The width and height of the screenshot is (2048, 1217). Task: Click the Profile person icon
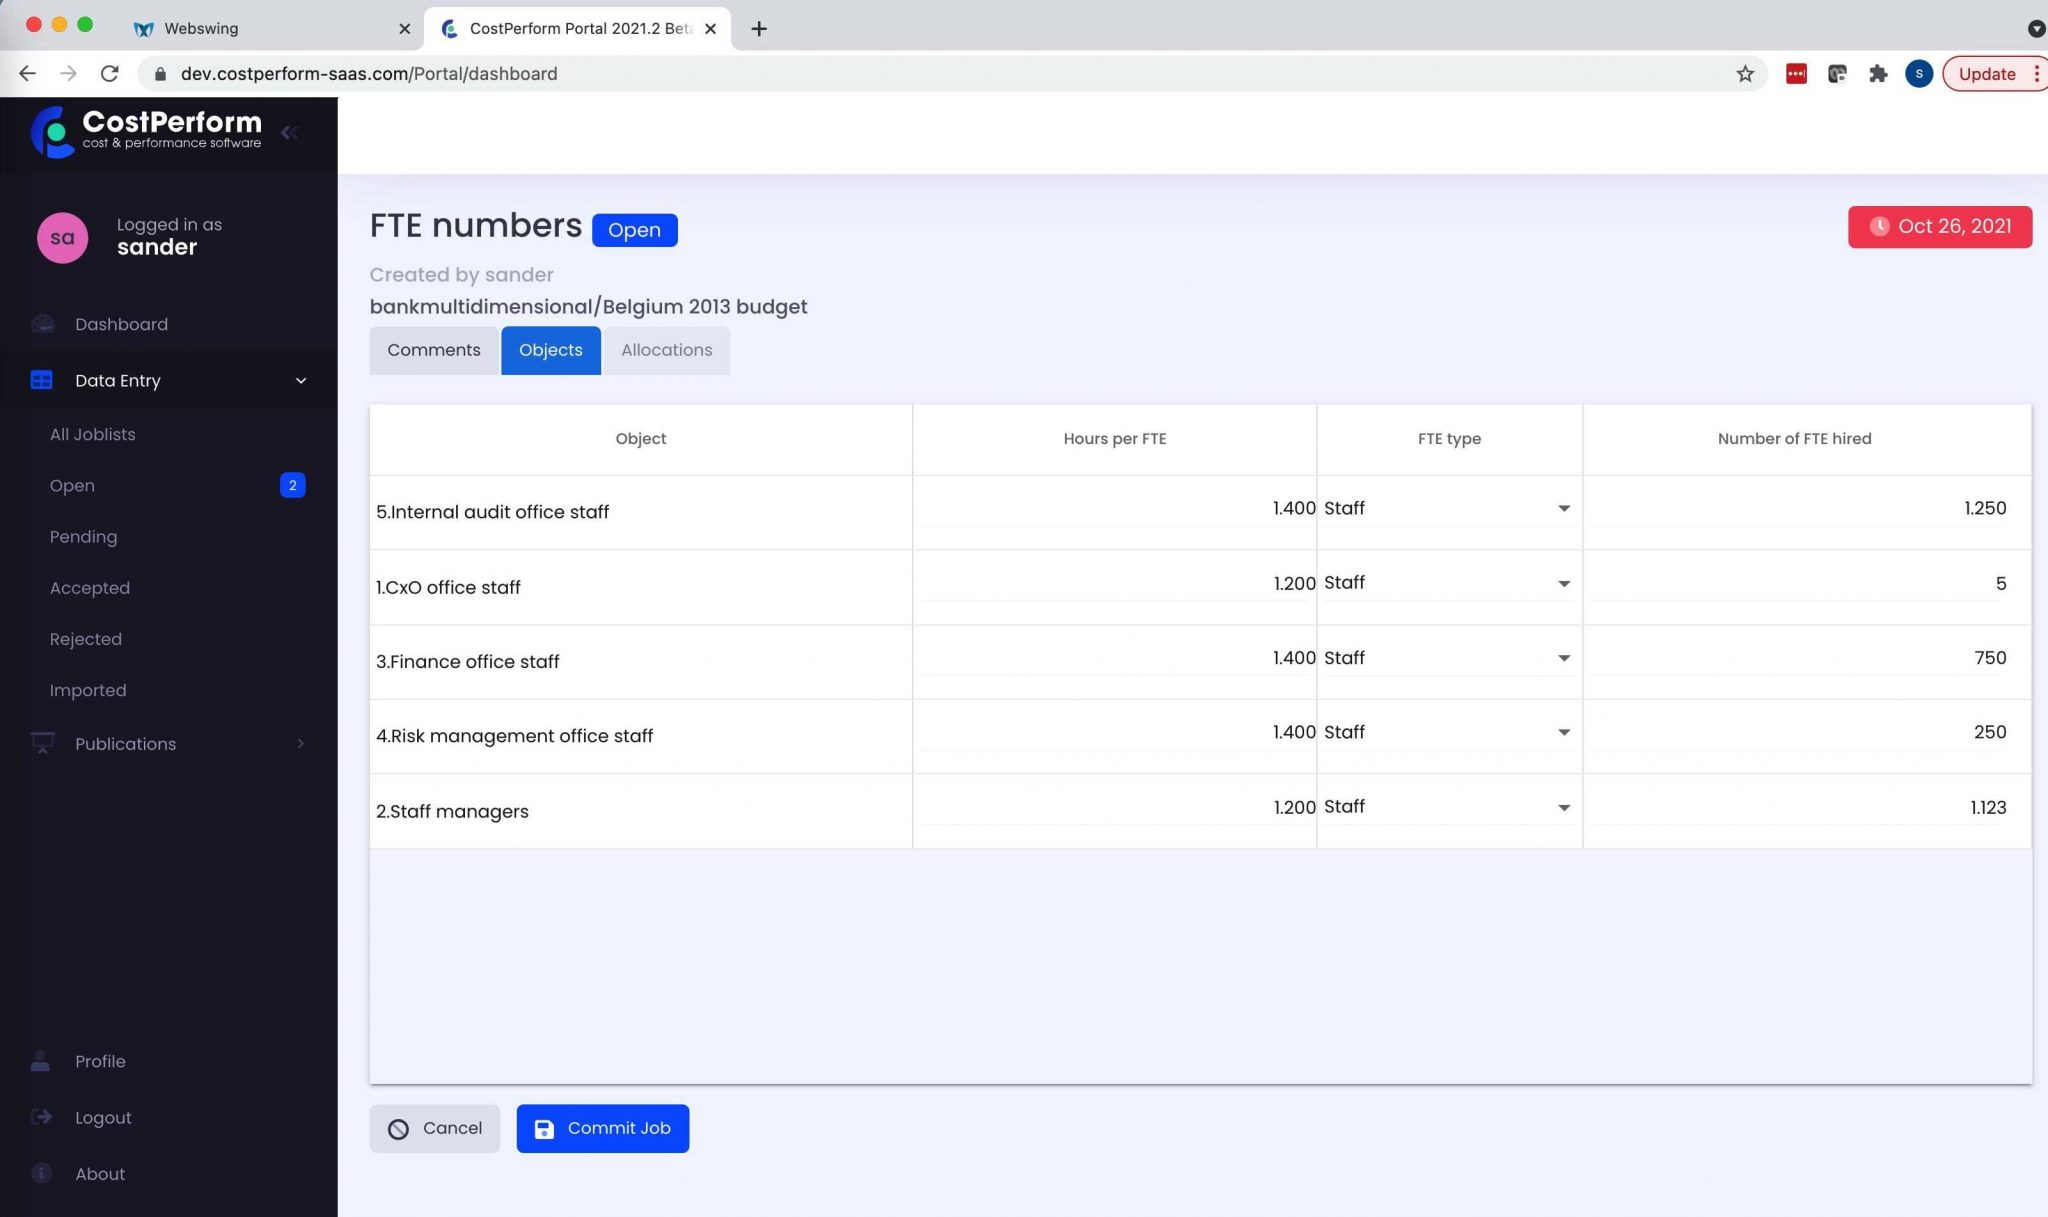coord(41,1061)
